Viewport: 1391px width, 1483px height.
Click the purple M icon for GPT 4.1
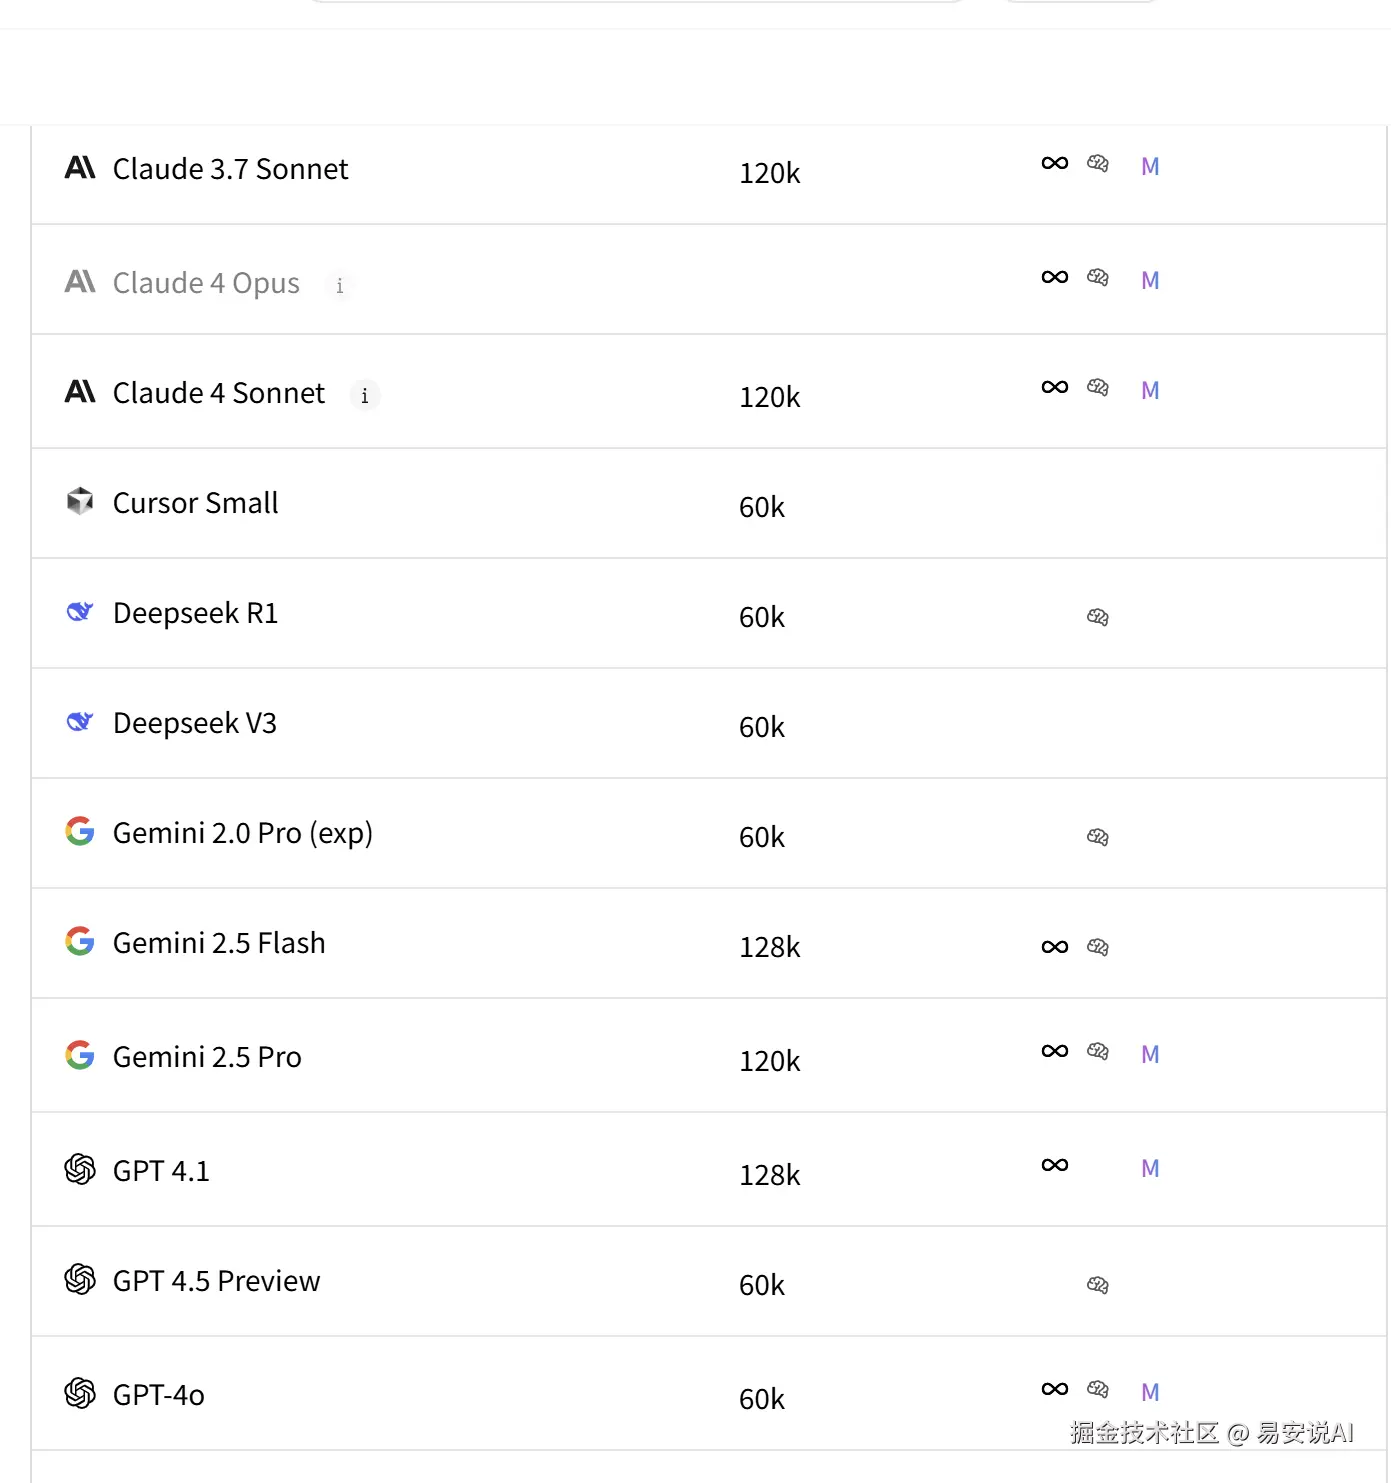pyautogui.click(x=1150, y=1168)
